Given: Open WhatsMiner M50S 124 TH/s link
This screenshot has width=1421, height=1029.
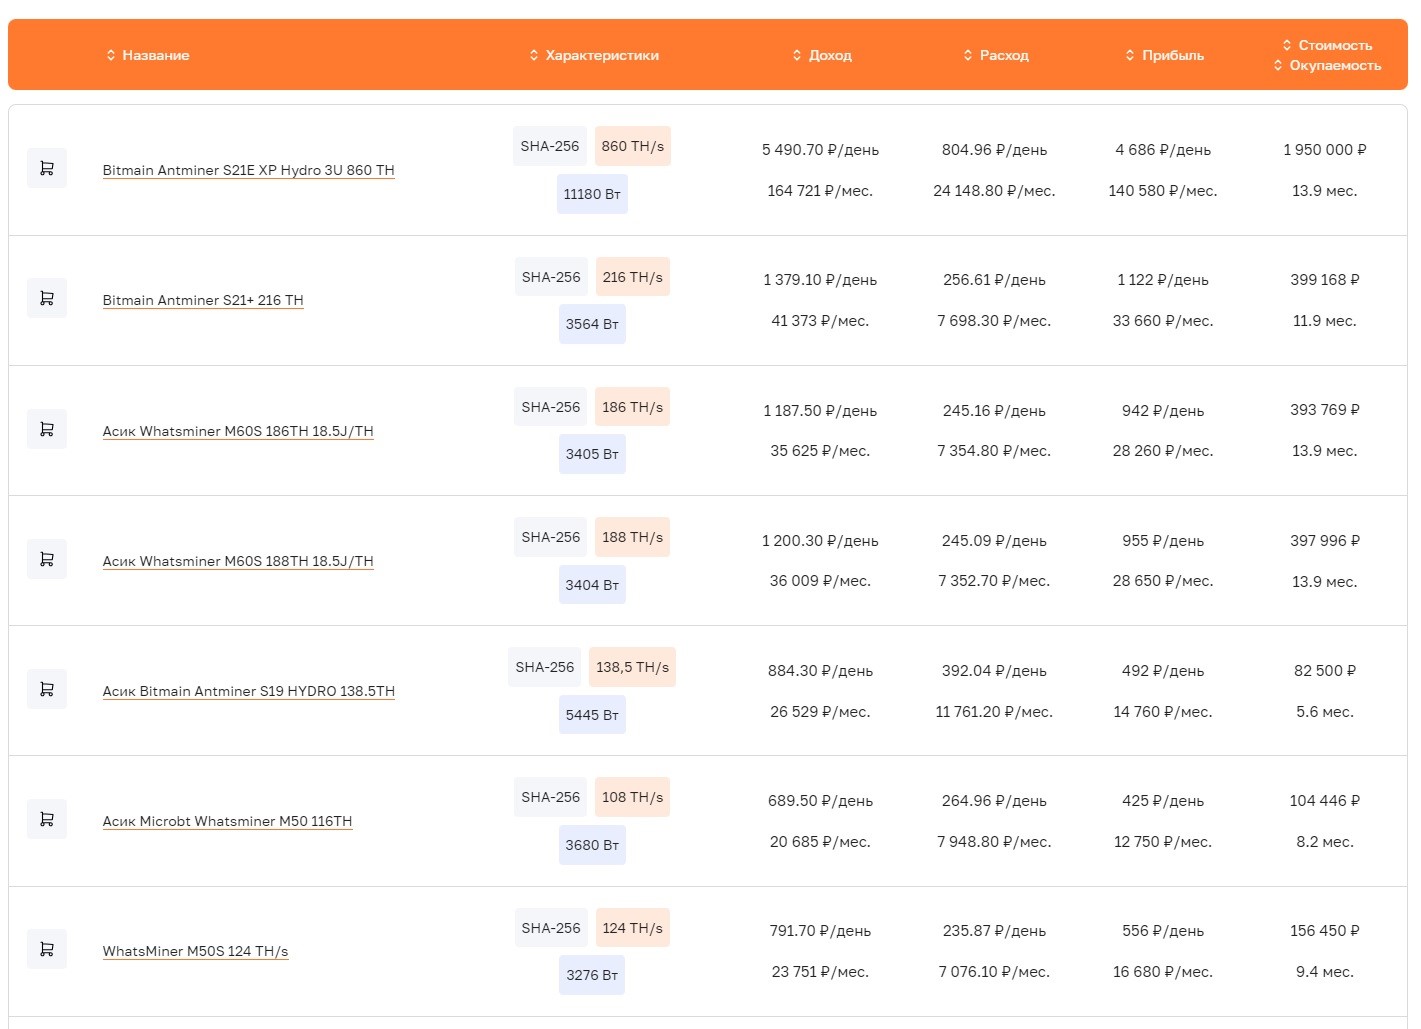Looking at the screenshot, I should (x=195, y=951).
